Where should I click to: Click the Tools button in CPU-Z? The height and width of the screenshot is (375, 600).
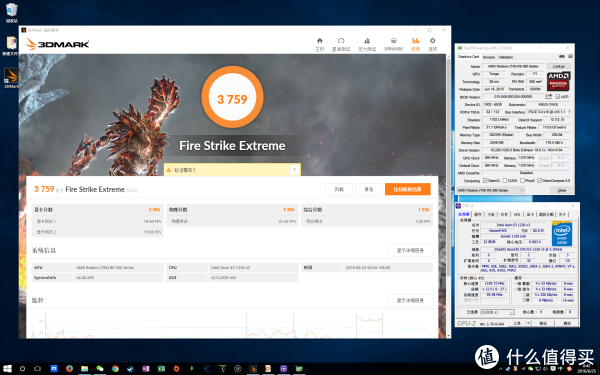click(517, 323)
